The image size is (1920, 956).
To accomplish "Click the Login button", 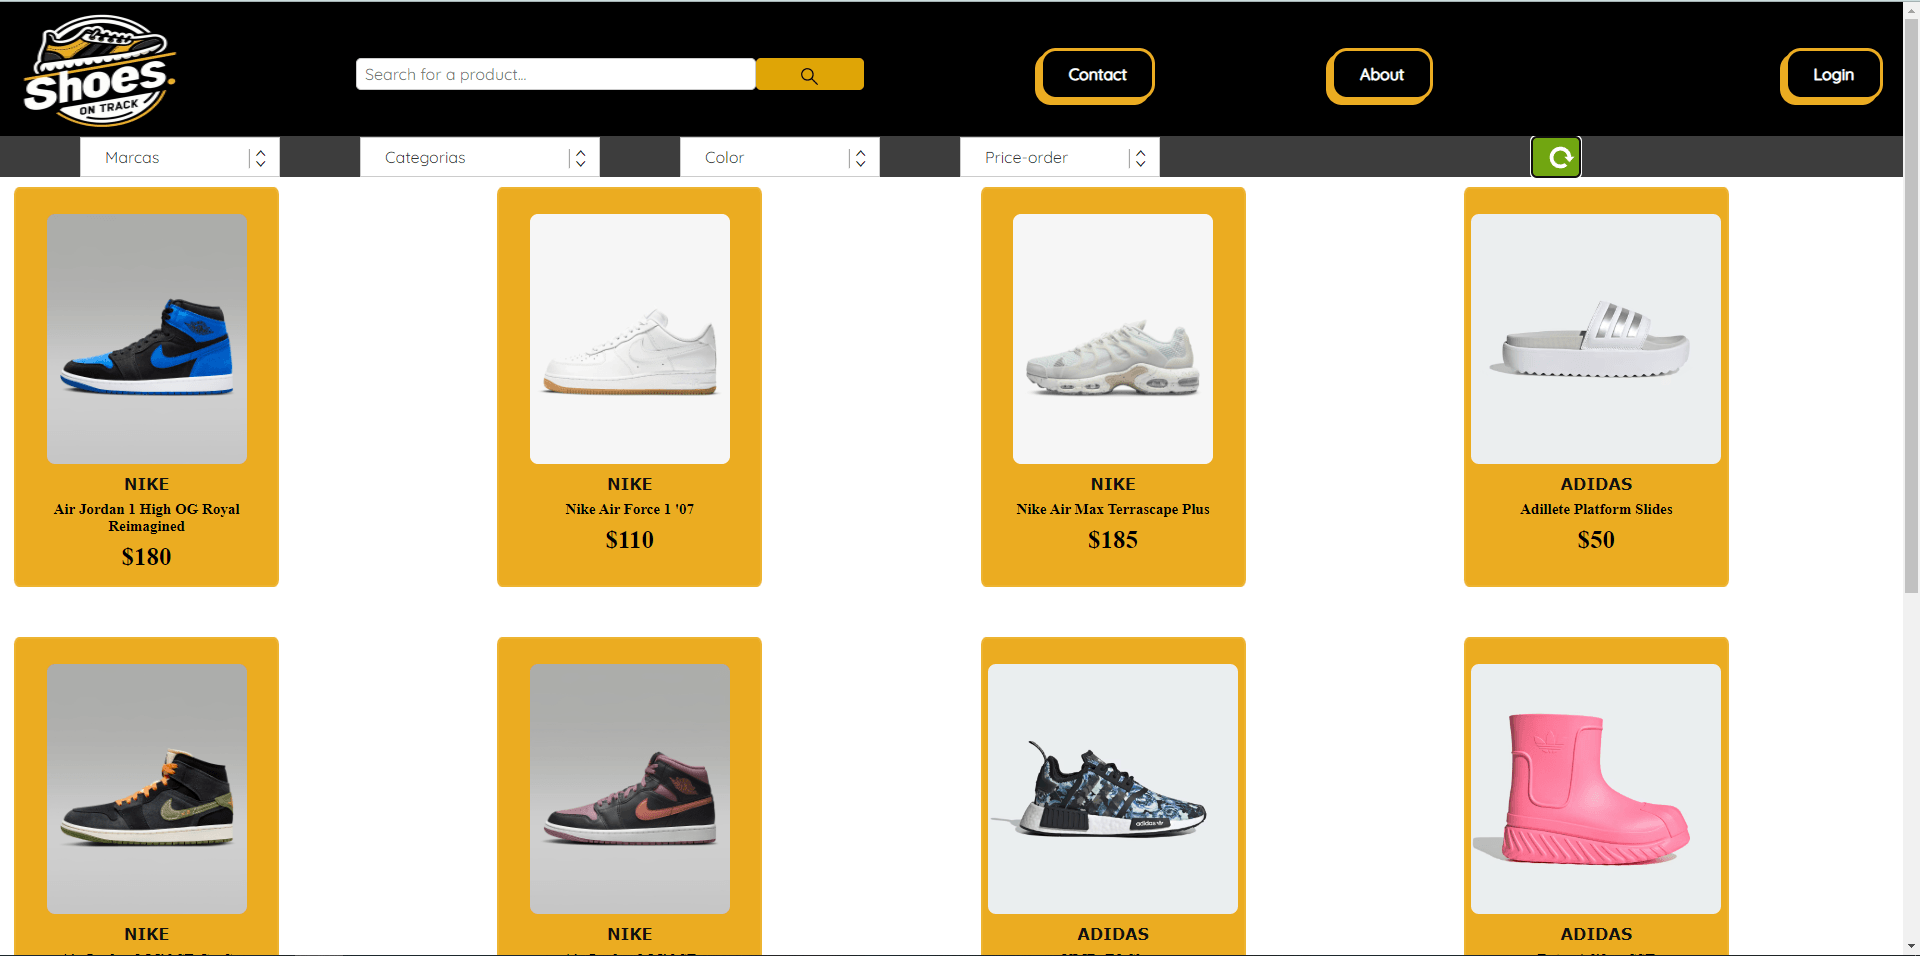I will coord(1832,75).
